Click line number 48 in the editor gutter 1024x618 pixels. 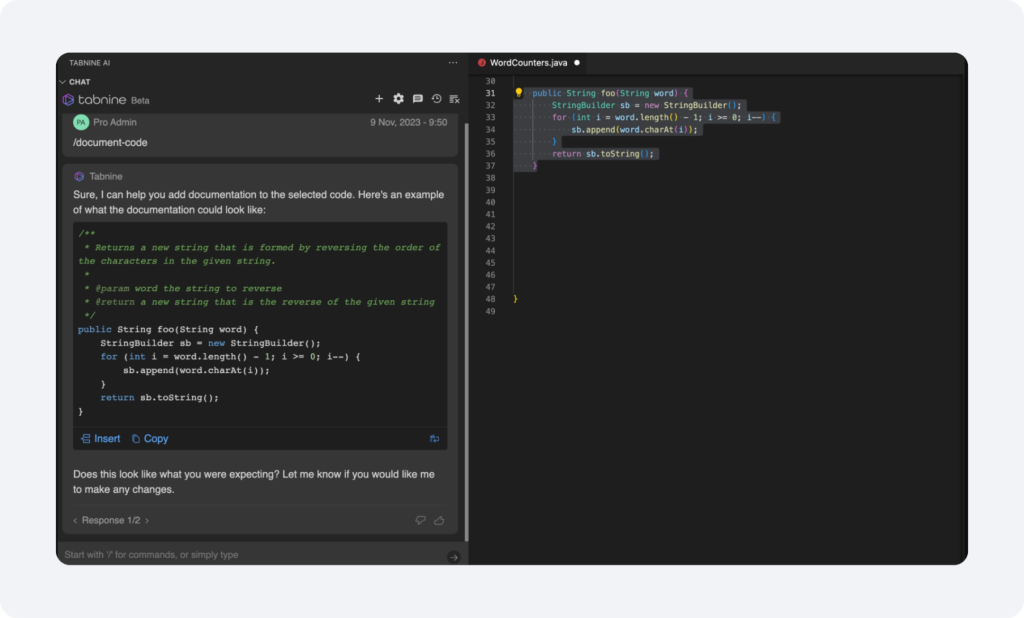coord(490,299)
